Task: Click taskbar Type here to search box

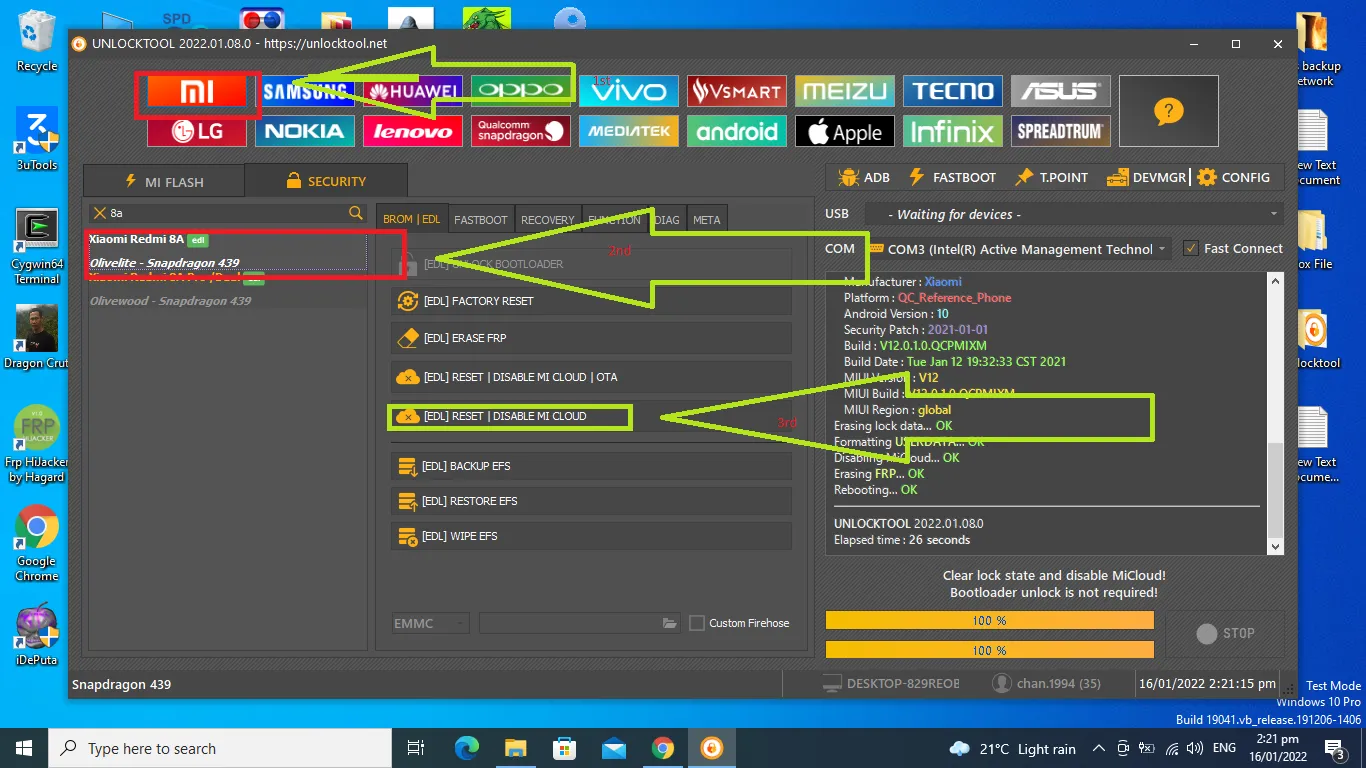Action: 220,748
